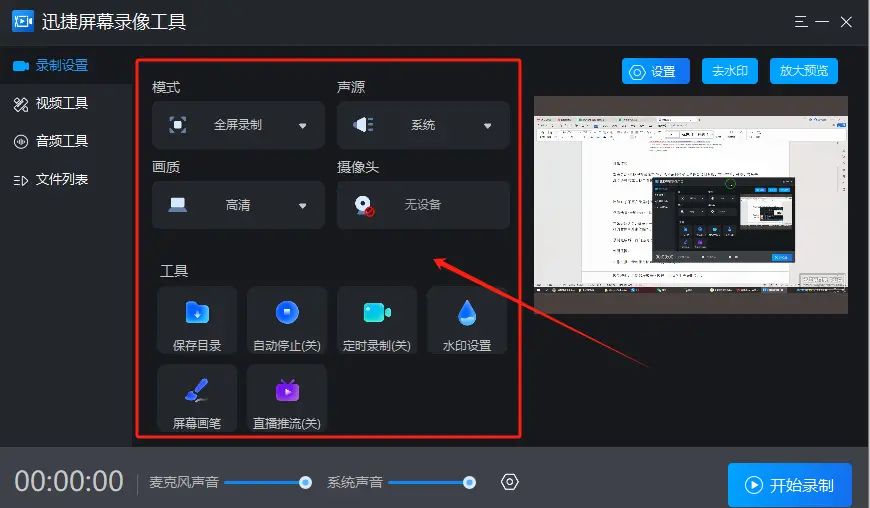Viewport: 870px width, 508px height.
Task: Click the 去水印 remove watermark button
Action: (x=729, y=71)
